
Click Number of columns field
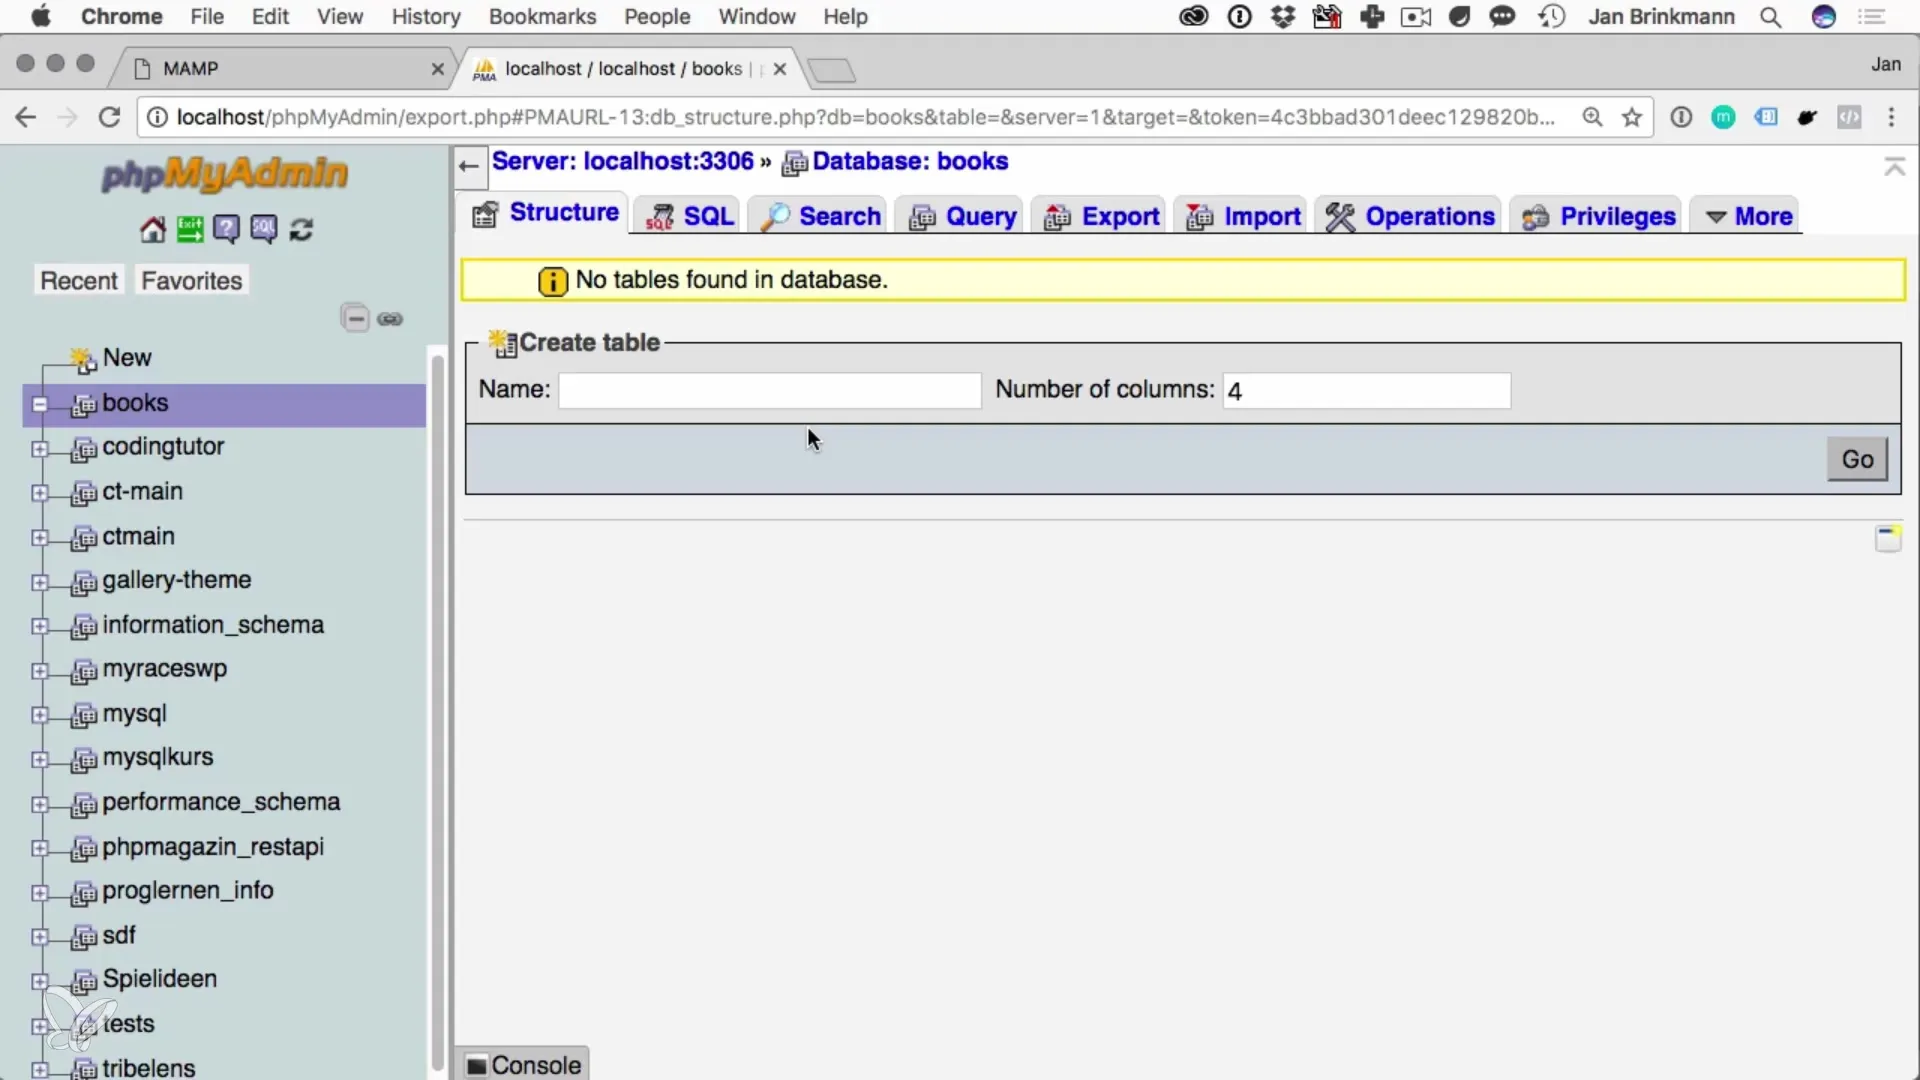[1366, 390]
